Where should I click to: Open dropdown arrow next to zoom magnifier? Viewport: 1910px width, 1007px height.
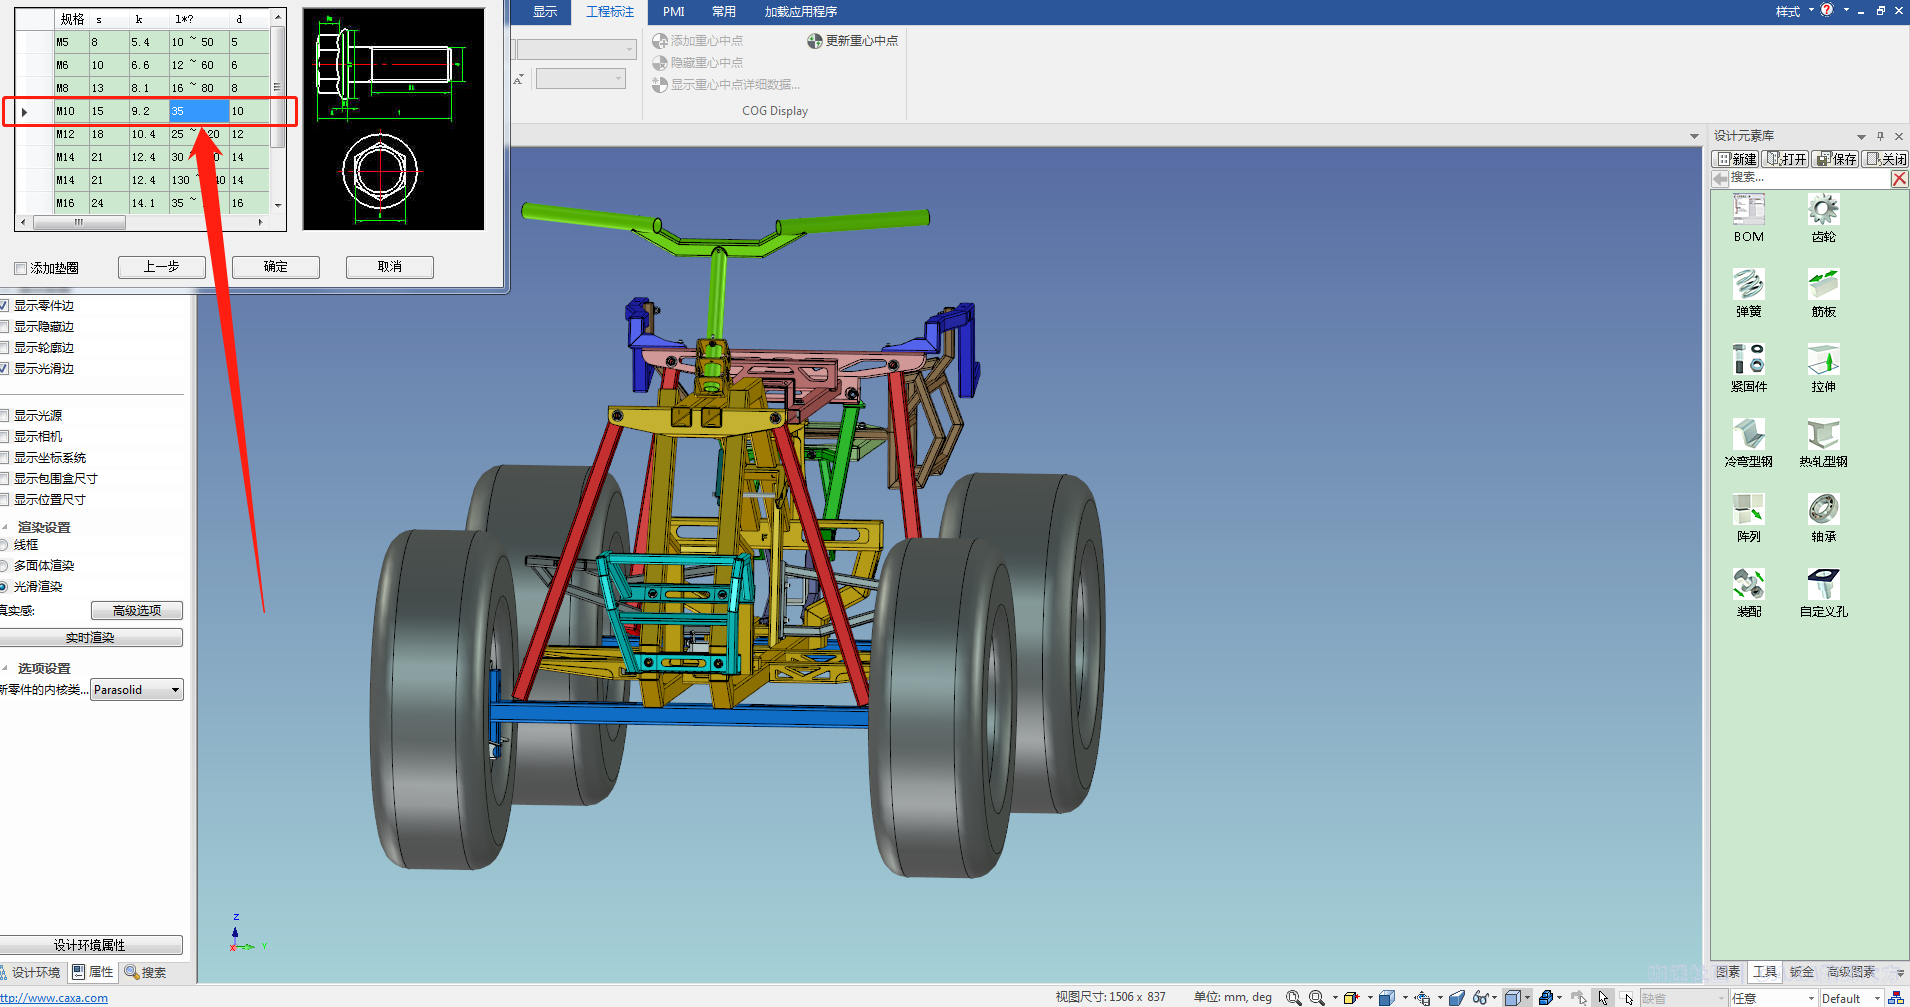click(1335, 997)
